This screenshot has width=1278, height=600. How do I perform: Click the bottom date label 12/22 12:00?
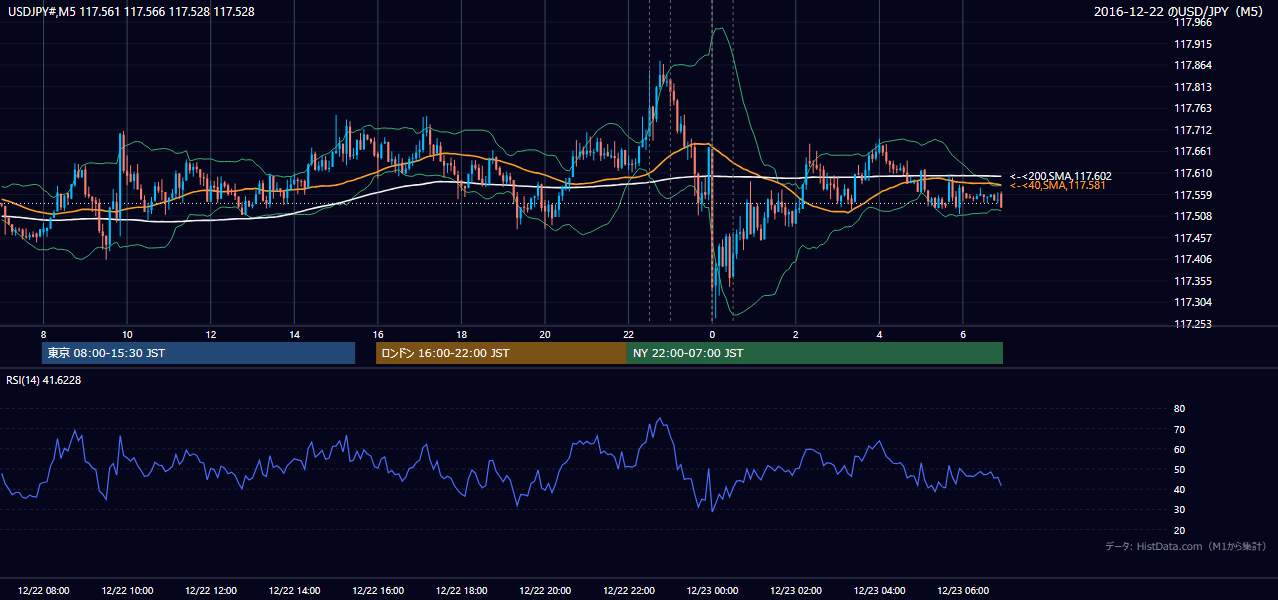(211, 591)
